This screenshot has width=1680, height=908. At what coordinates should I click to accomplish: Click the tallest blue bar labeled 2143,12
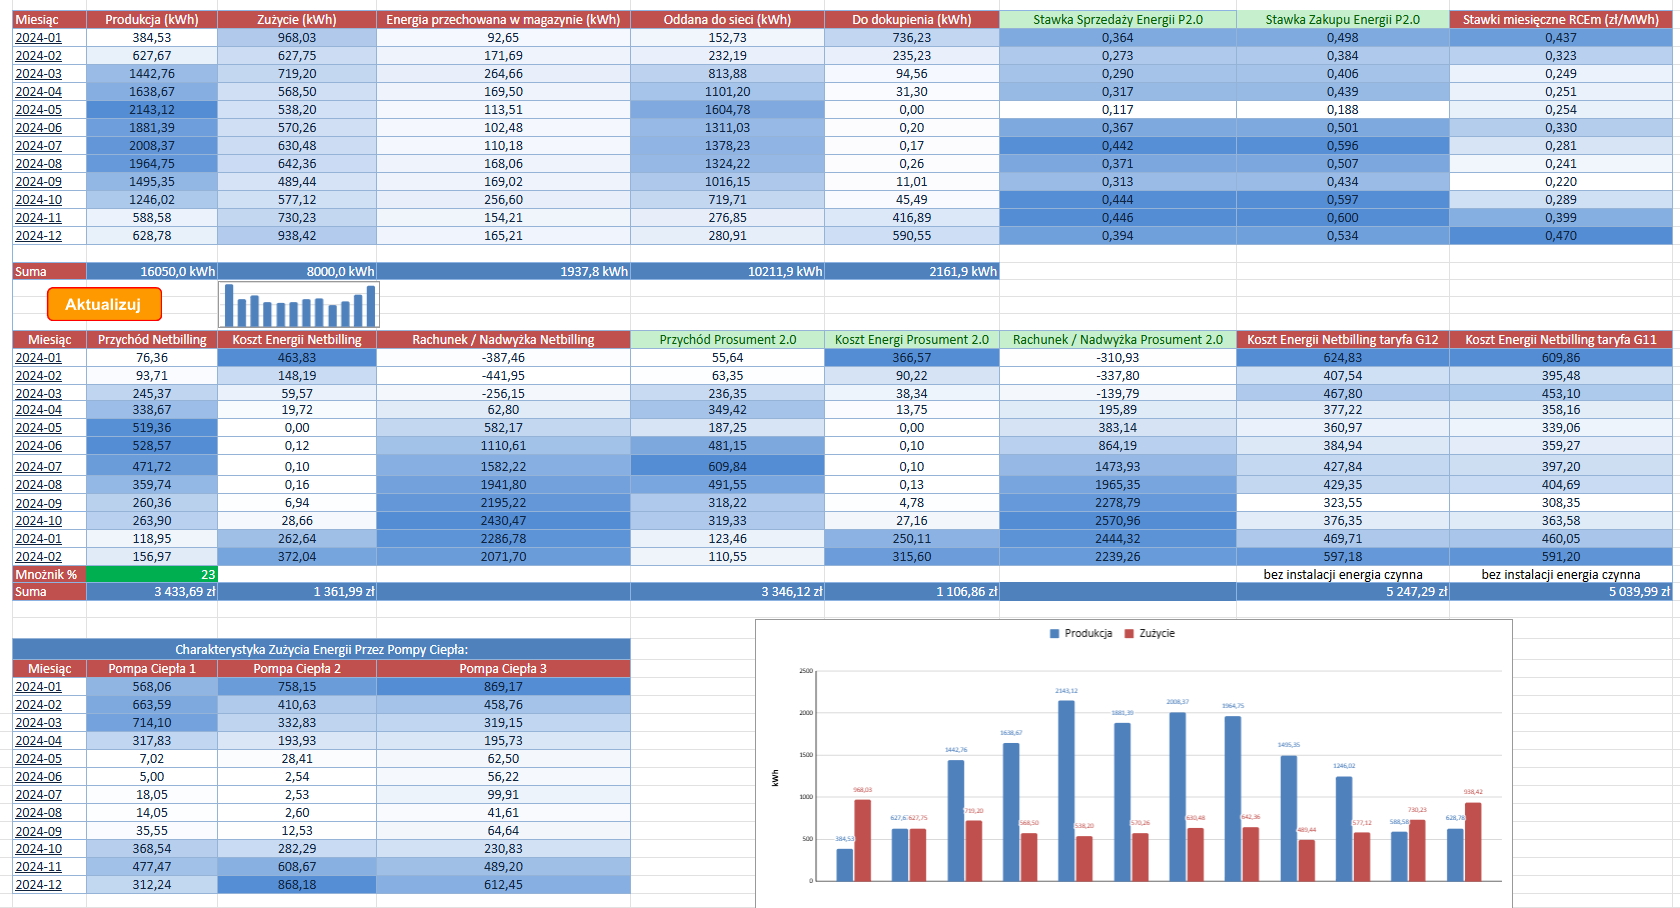click(1066, 790)
